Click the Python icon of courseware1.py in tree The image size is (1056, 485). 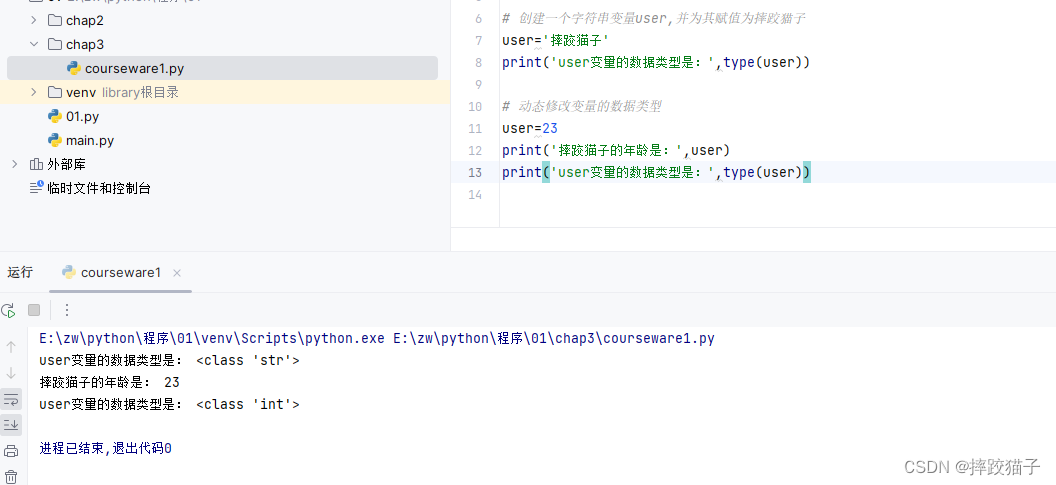coord(73,69)
